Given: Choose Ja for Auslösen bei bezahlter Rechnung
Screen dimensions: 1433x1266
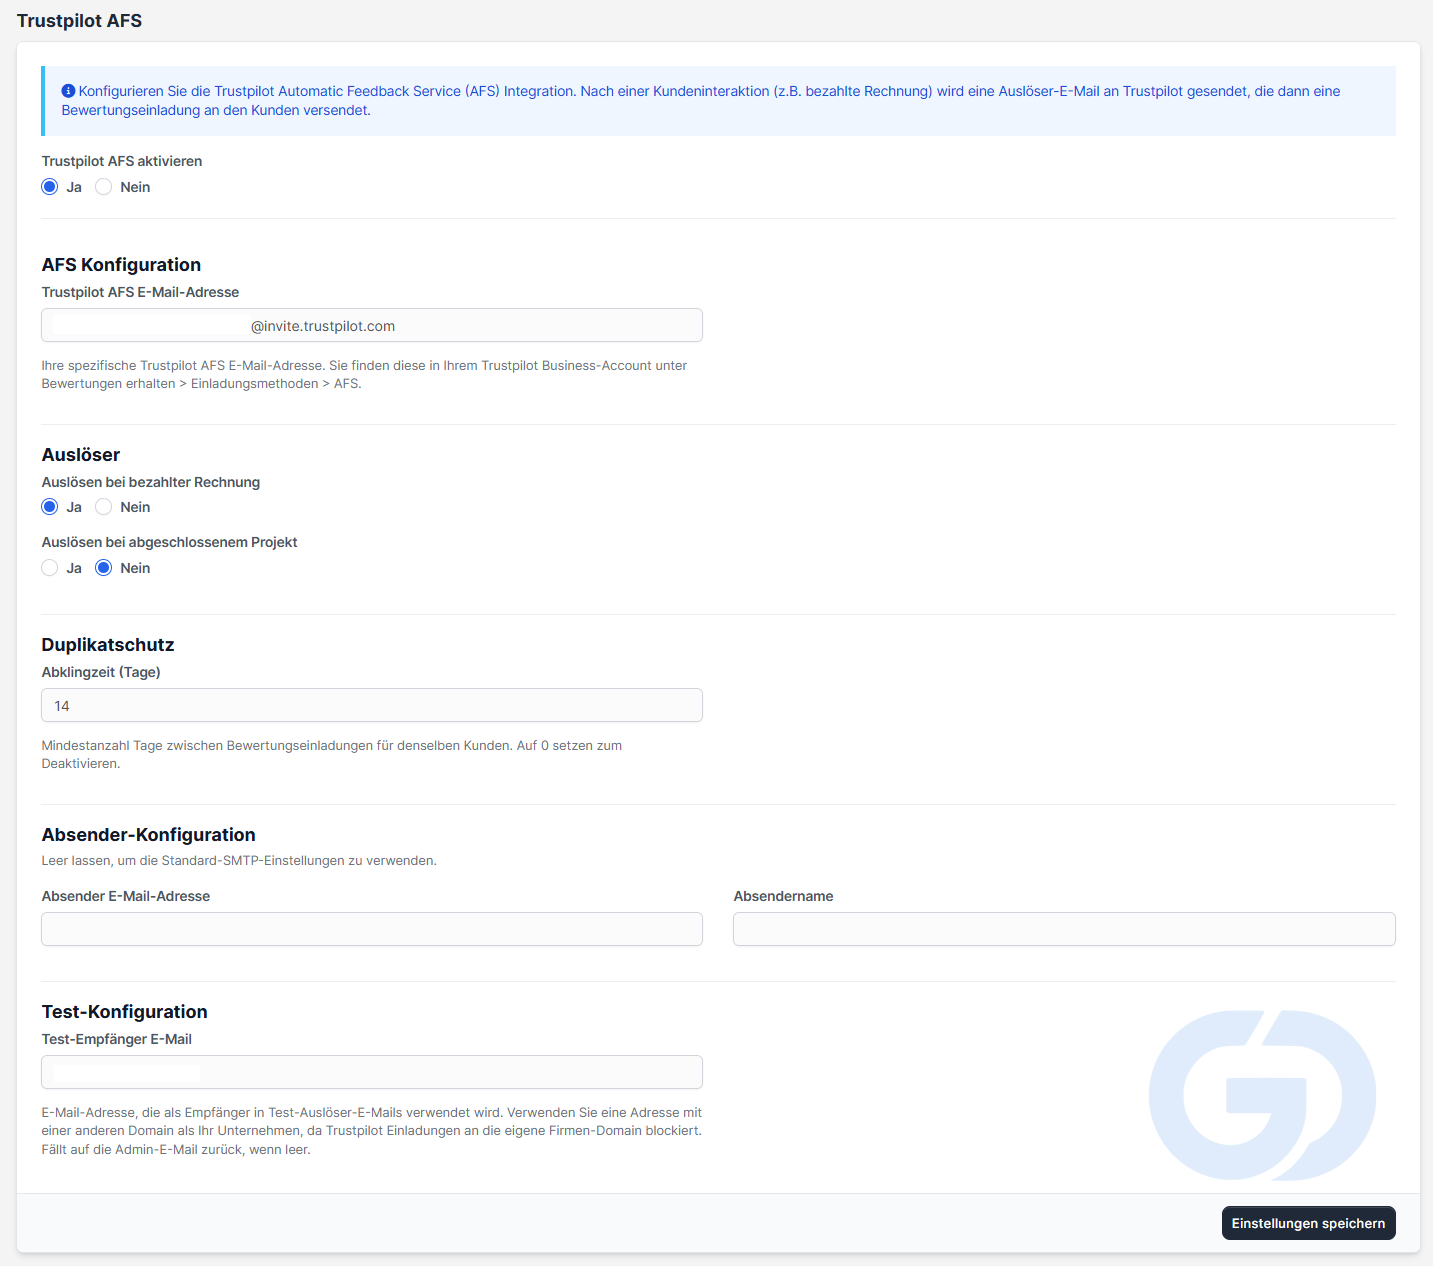Looking at the screenshot, I should point(50,507).
